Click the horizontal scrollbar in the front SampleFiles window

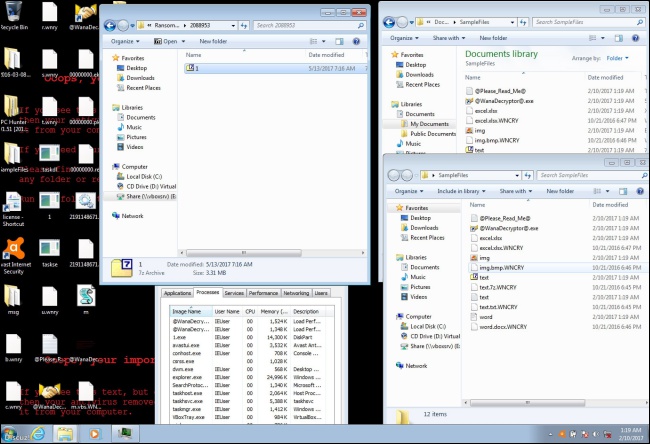[x=527, y=403]
